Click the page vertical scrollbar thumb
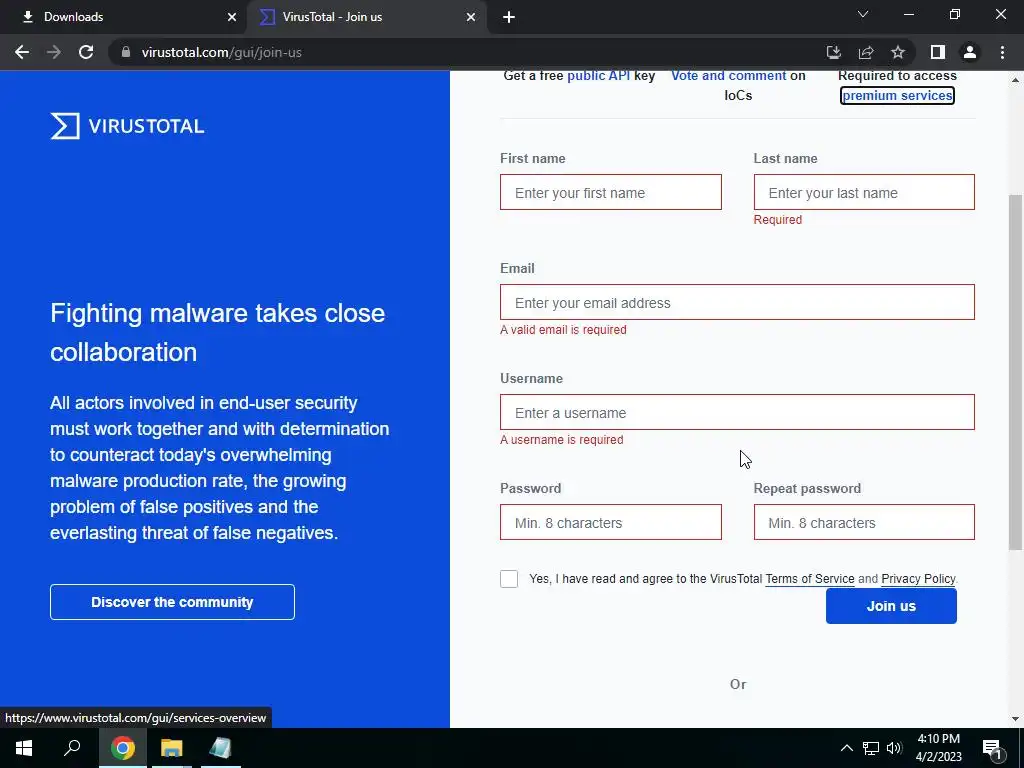Screen dimensions: 1024x768 pos(1016,372)
